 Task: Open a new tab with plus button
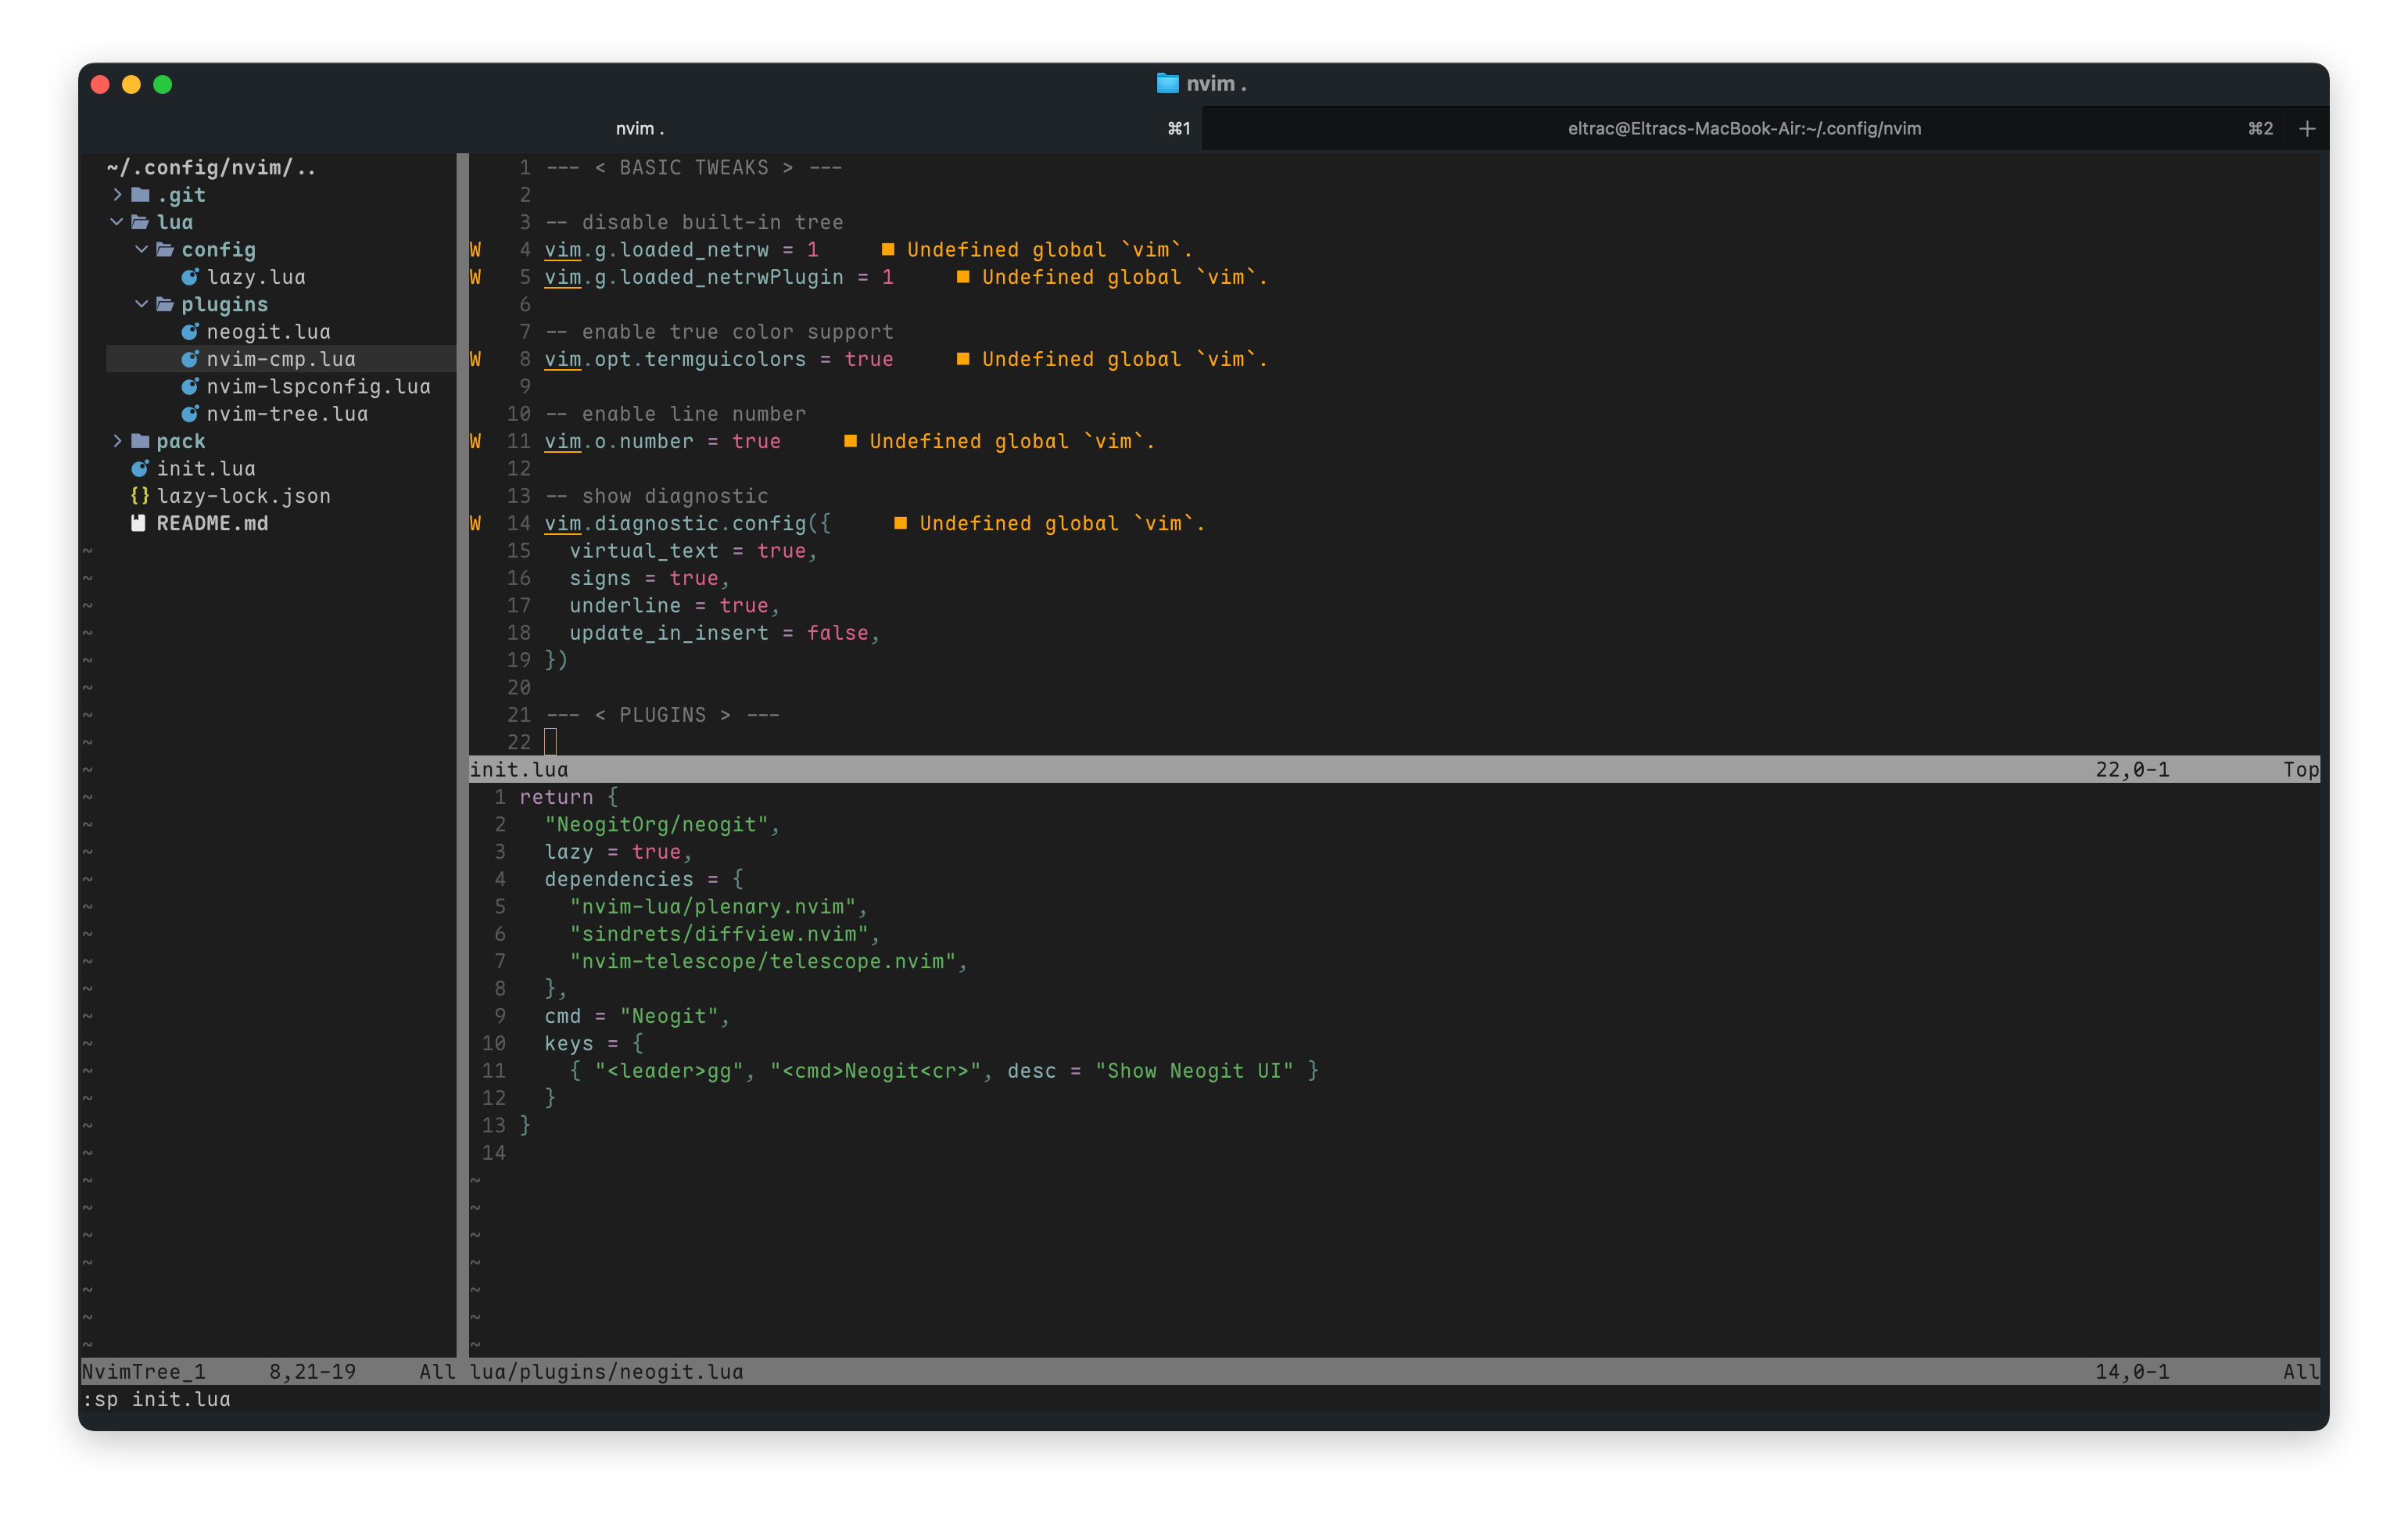(x=2307, y=128)
